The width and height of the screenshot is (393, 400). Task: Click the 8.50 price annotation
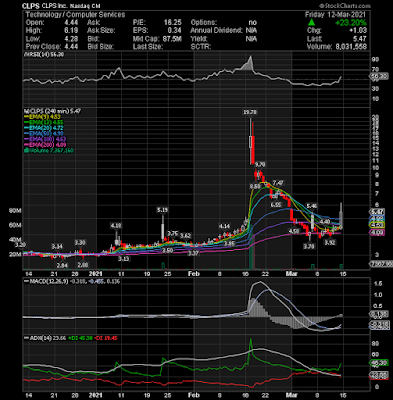click(255, 186)
